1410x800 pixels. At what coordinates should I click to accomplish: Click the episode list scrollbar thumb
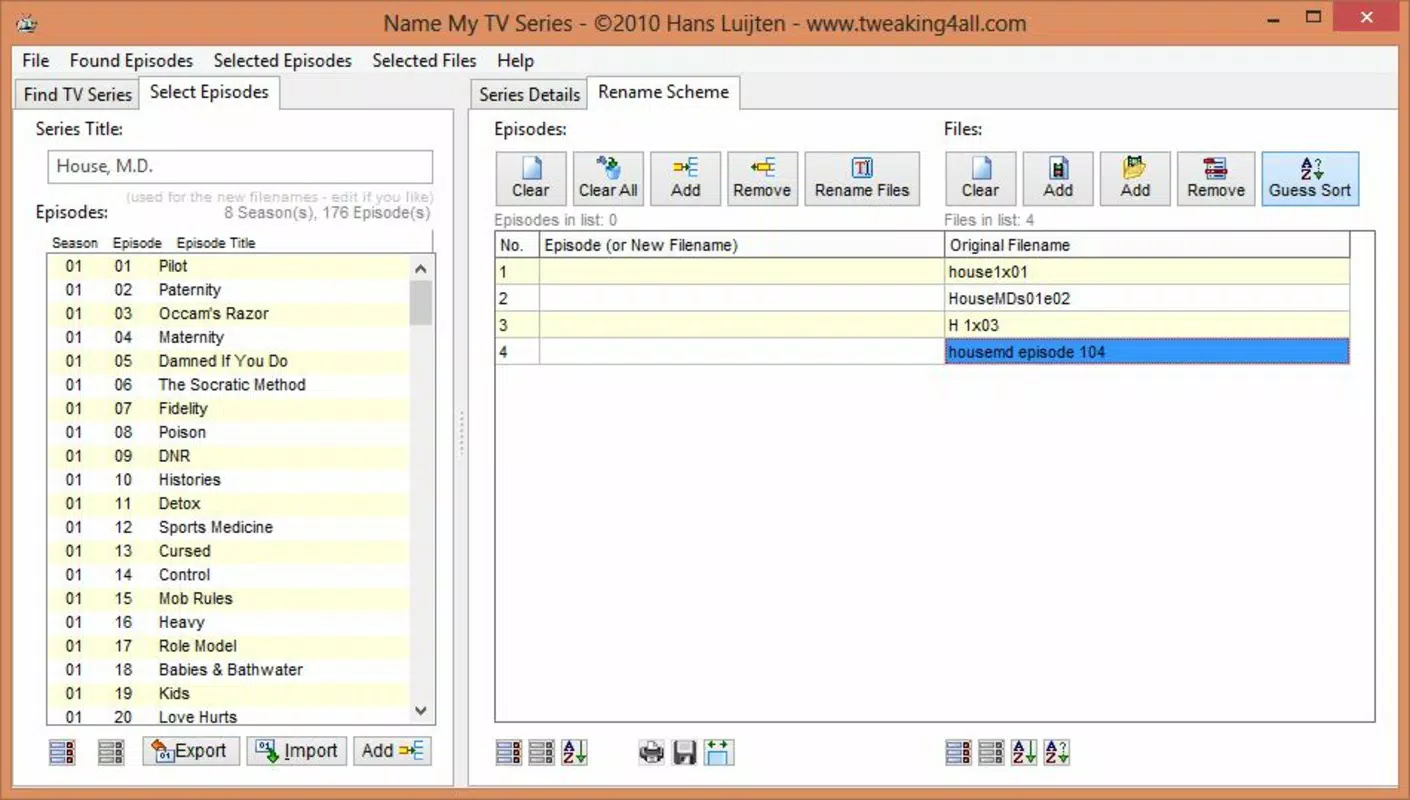point(421,303)
